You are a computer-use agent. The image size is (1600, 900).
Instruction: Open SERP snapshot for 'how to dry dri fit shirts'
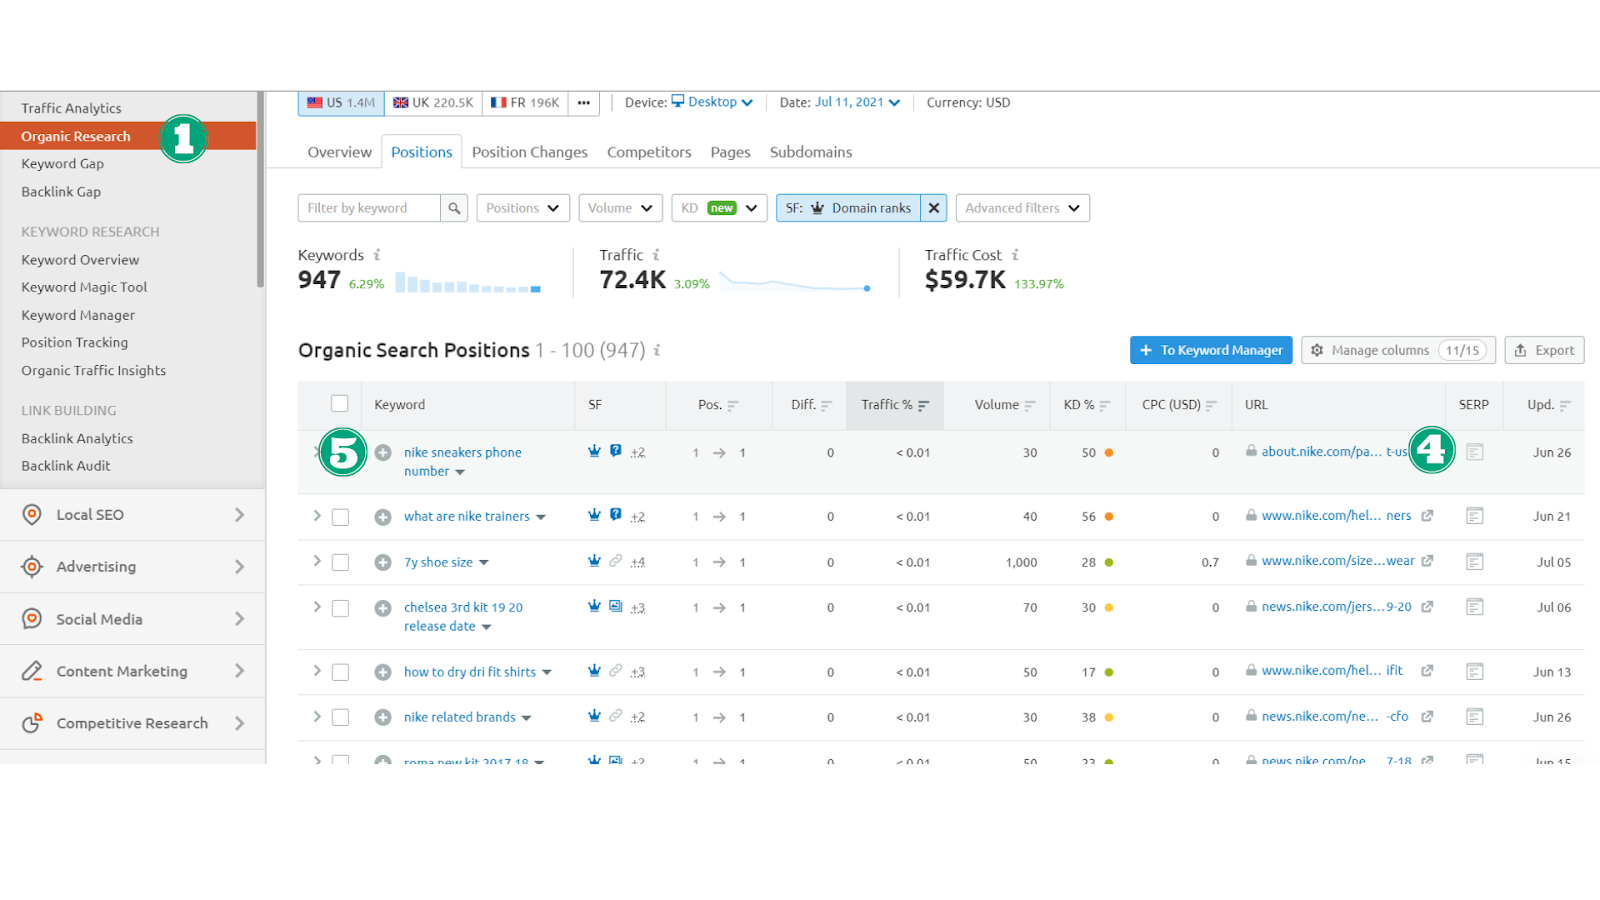click(1474, 671)
